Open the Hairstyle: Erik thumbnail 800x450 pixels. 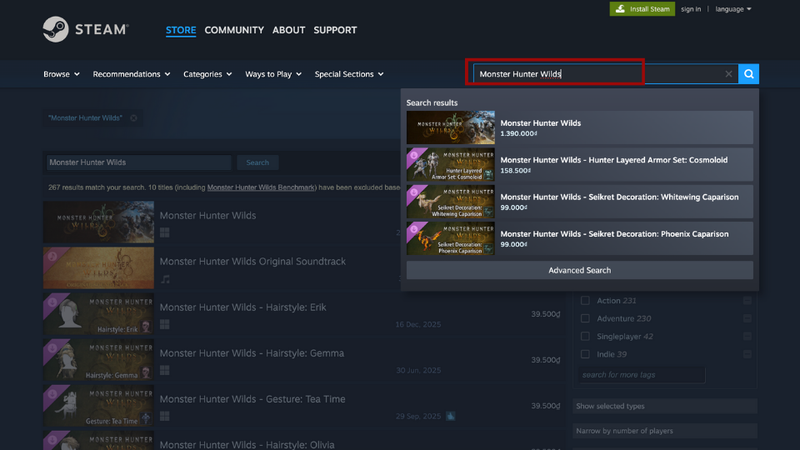98,314
